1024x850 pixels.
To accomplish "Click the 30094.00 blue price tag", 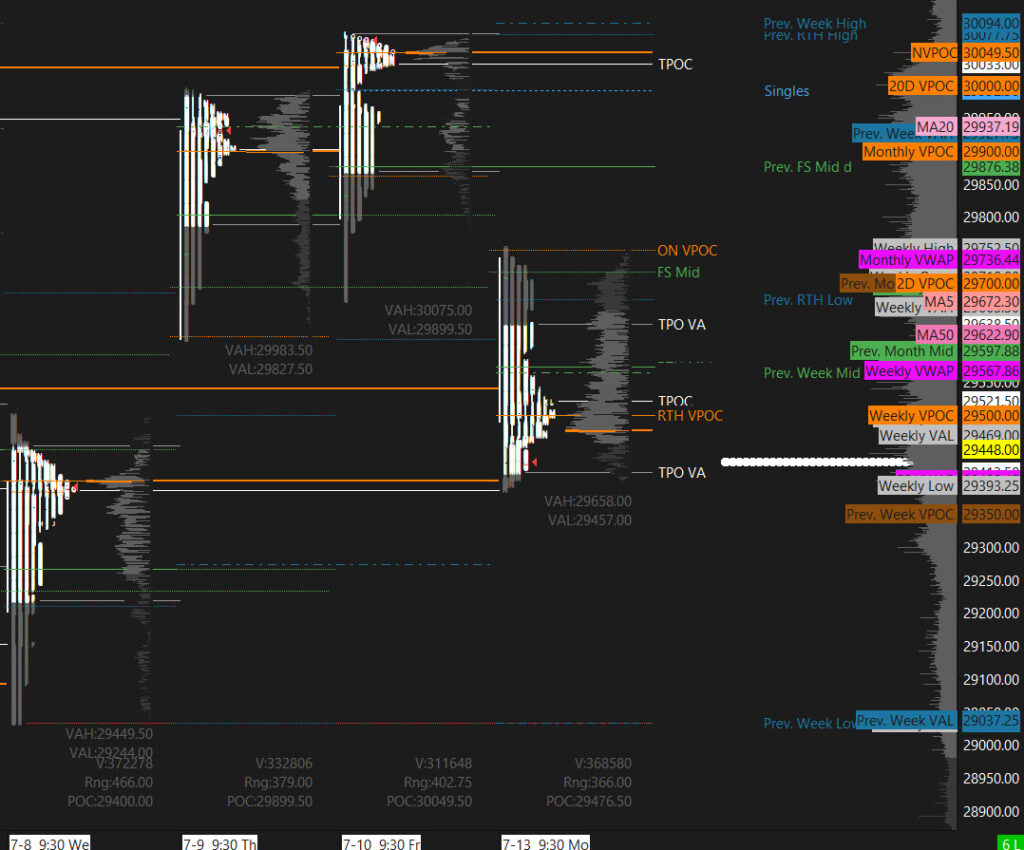I will coord(991,23).
